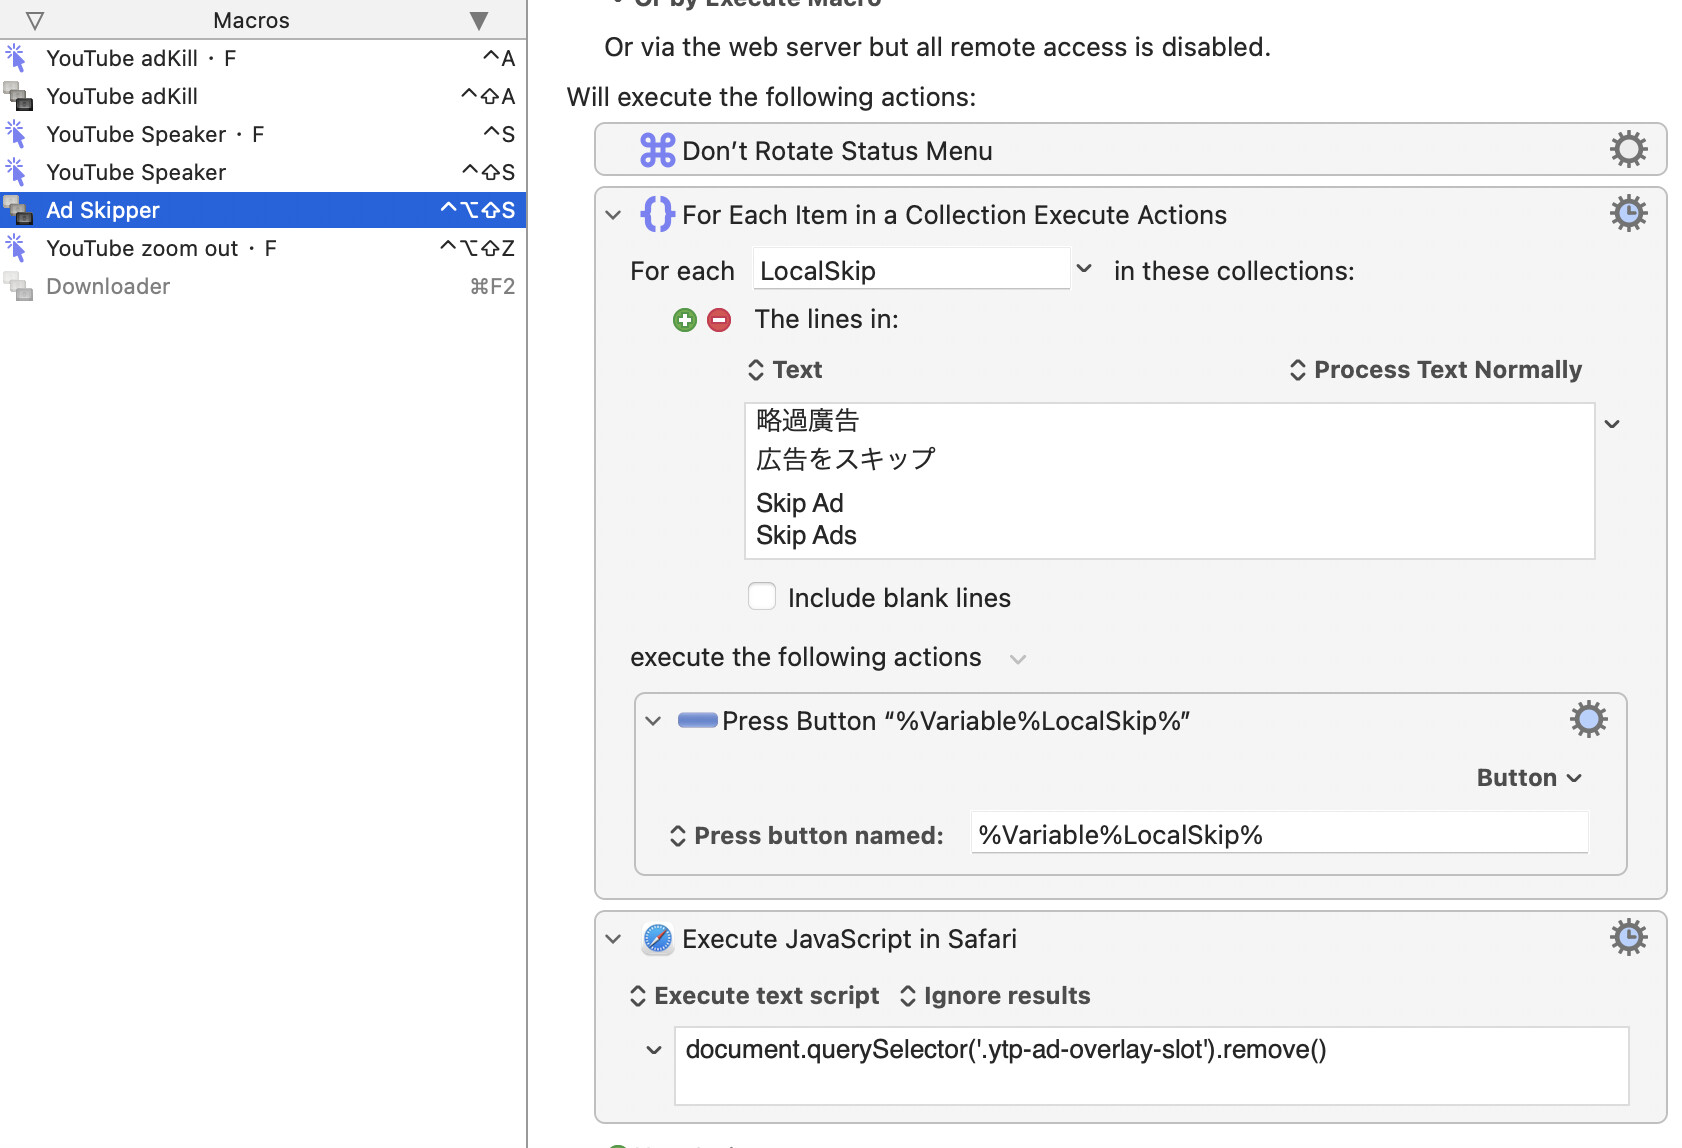Open Process Text Normally popup
Image resolution: width=1682 pixels, height=1148 pixels.
(1435, 370)
